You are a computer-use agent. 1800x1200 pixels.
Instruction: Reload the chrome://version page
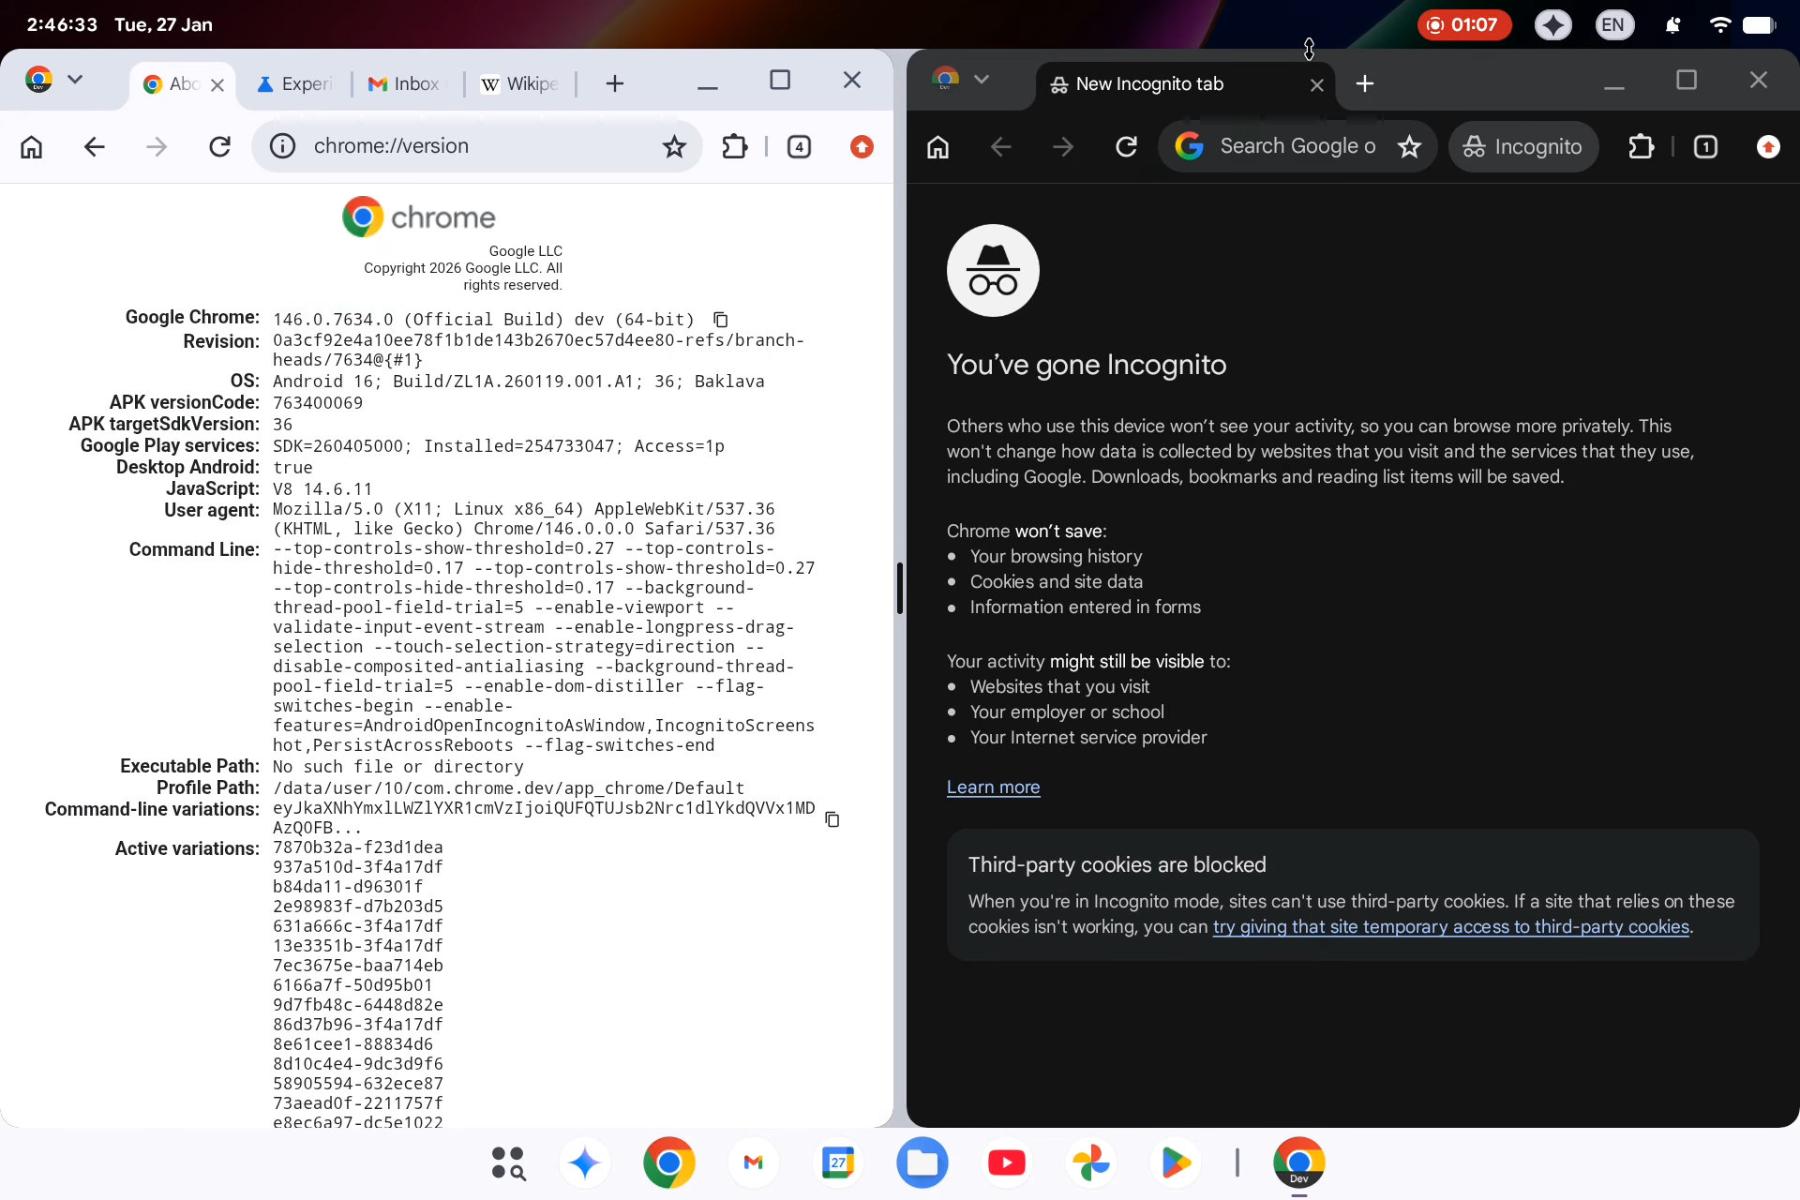tap(220, 147)
